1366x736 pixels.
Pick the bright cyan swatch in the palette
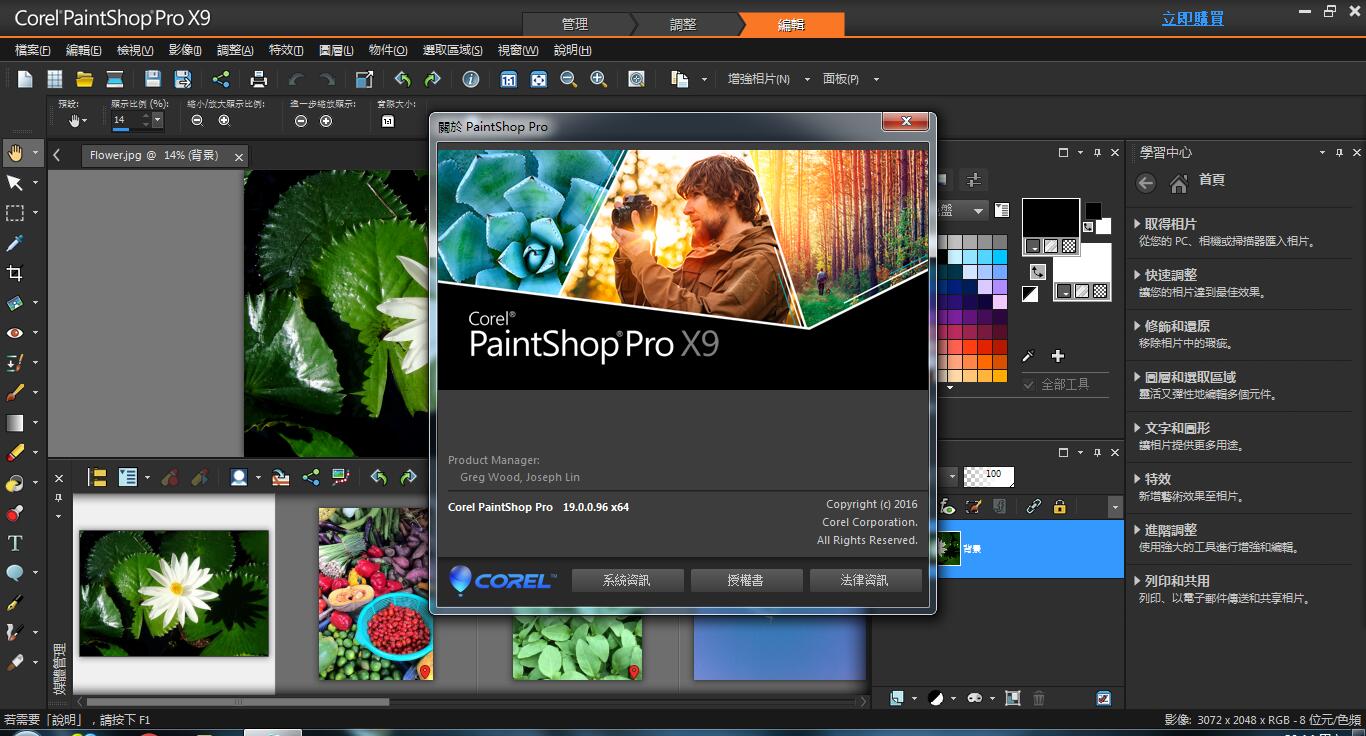(1000, 257)
